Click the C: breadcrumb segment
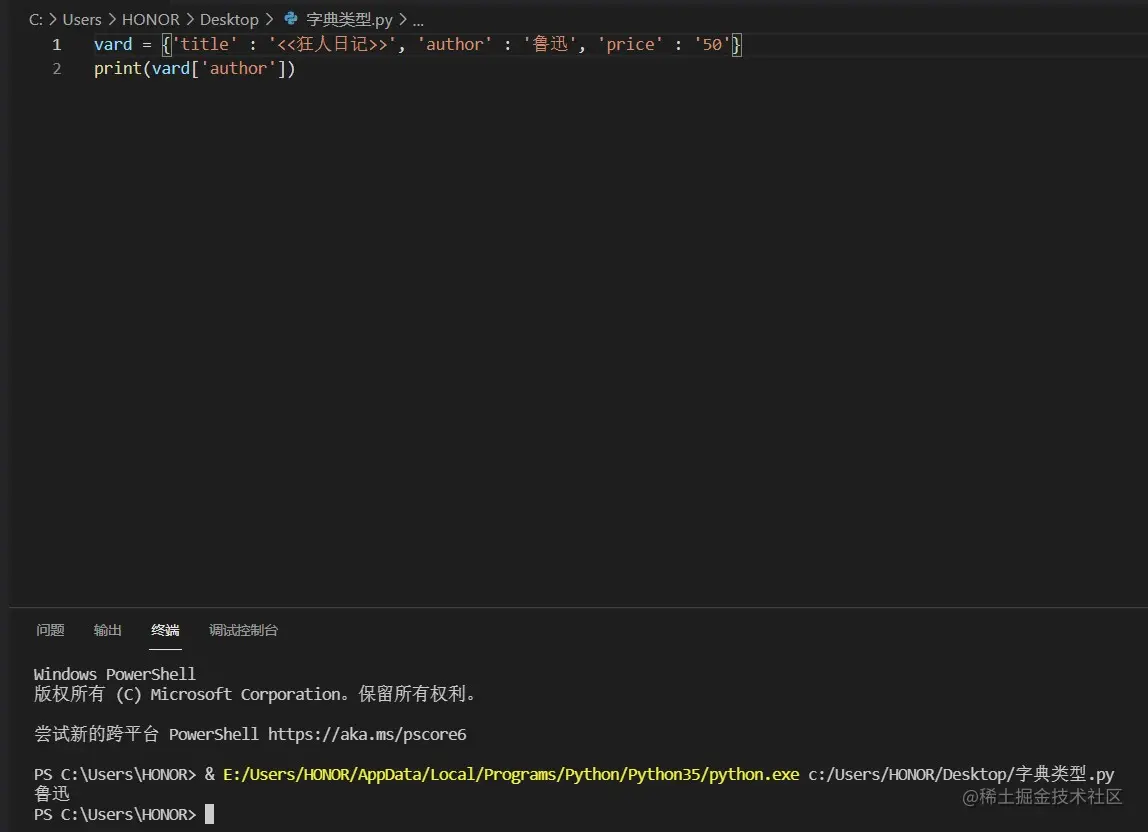The image size is (1148, 832). point(35,20)
